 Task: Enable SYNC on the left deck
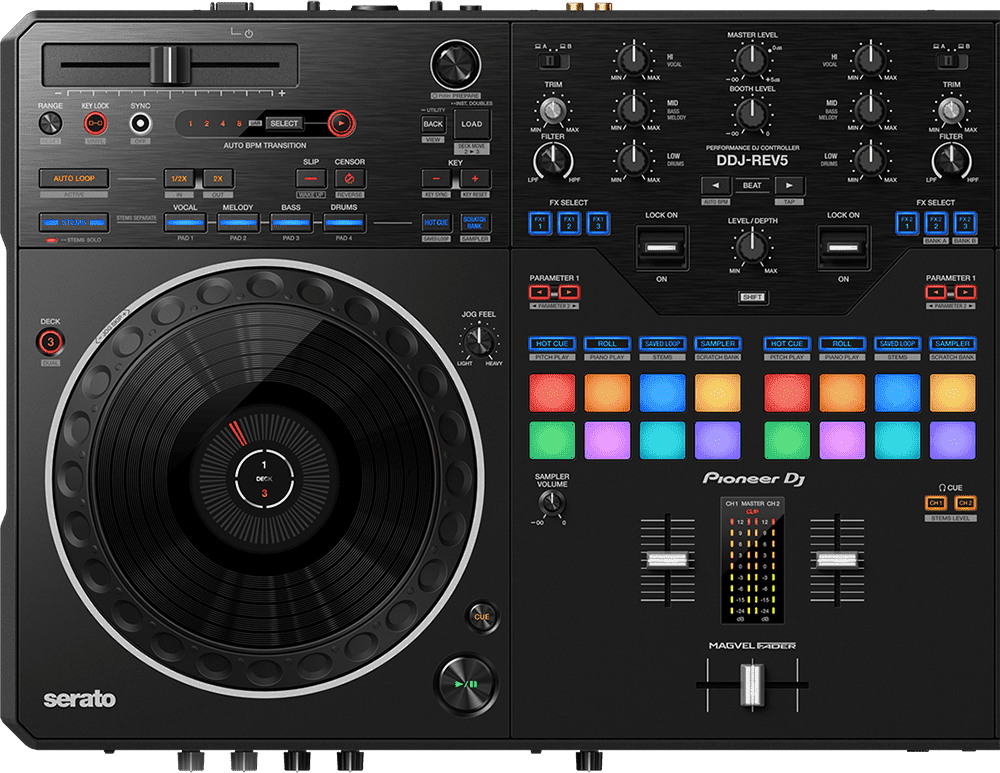pos(140,123)
